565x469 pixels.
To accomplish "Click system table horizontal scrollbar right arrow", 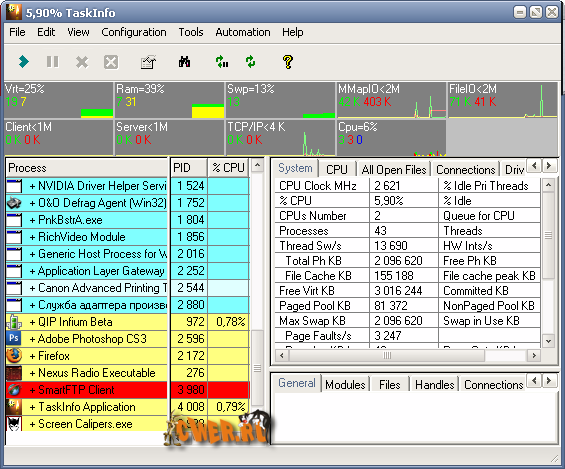I will [534, 356].
